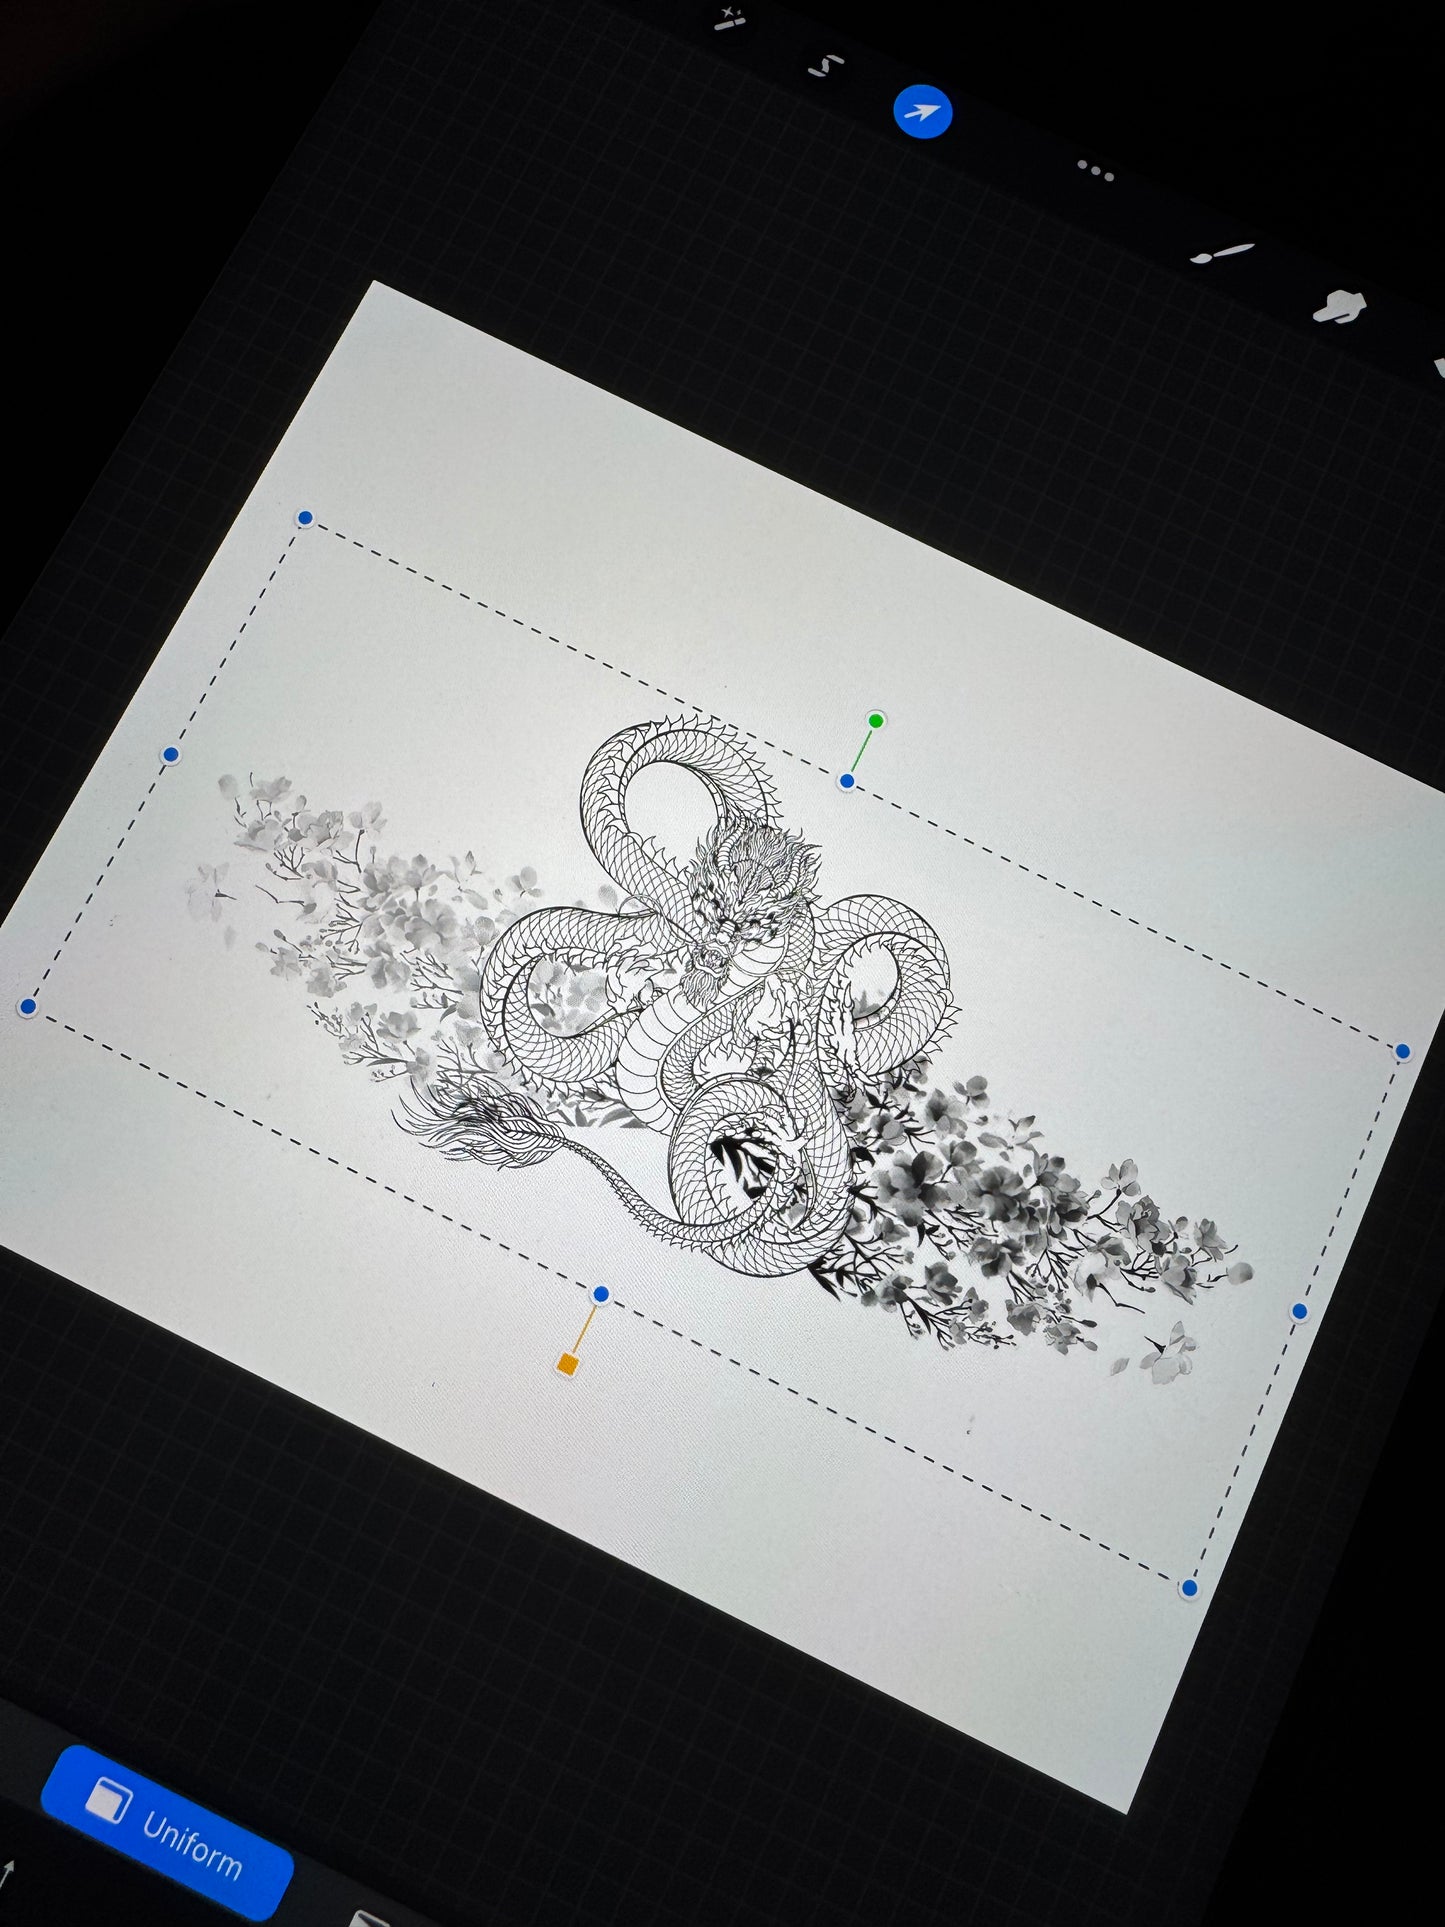
Task: Click the green rotation handle
Action: pos(876,721)
